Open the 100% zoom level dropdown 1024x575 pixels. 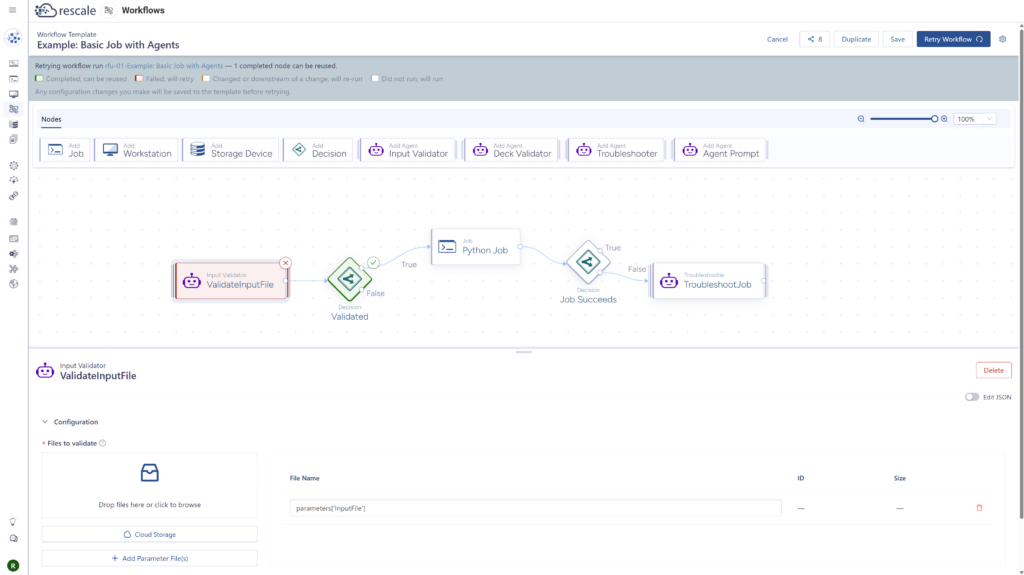(x=975, y=119)
